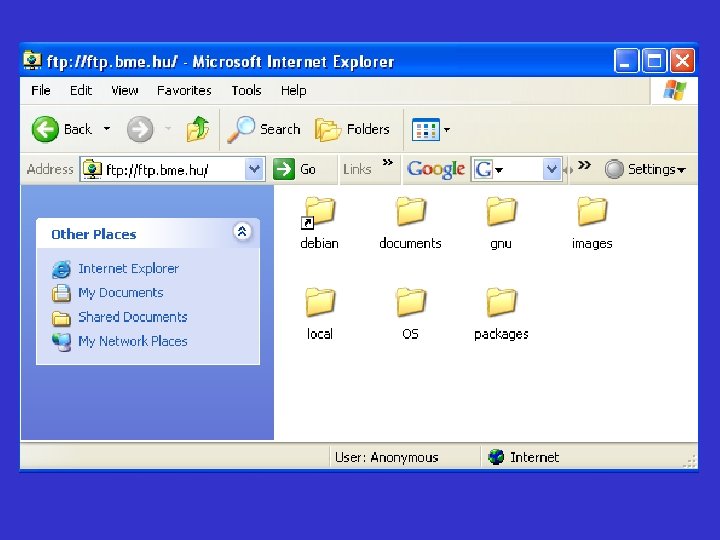Image resolution: width=720 pixels, height=540 pixels.
Task: Click the Internet zone globe icon
Action: tap(496, 457)
